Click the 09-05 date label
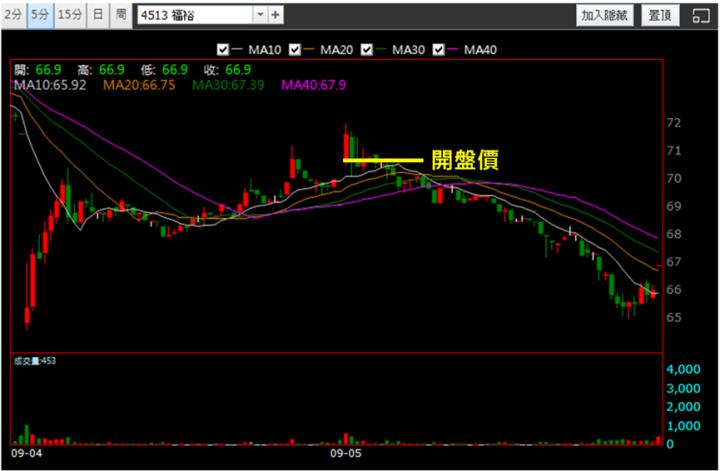 346,453
